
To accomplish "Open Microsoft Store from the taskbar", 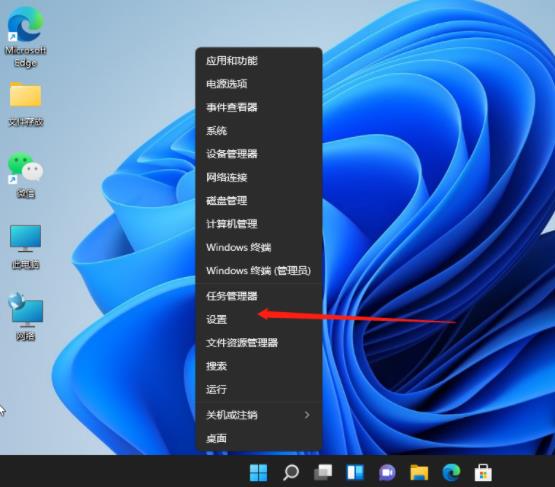I will (483, 472).
